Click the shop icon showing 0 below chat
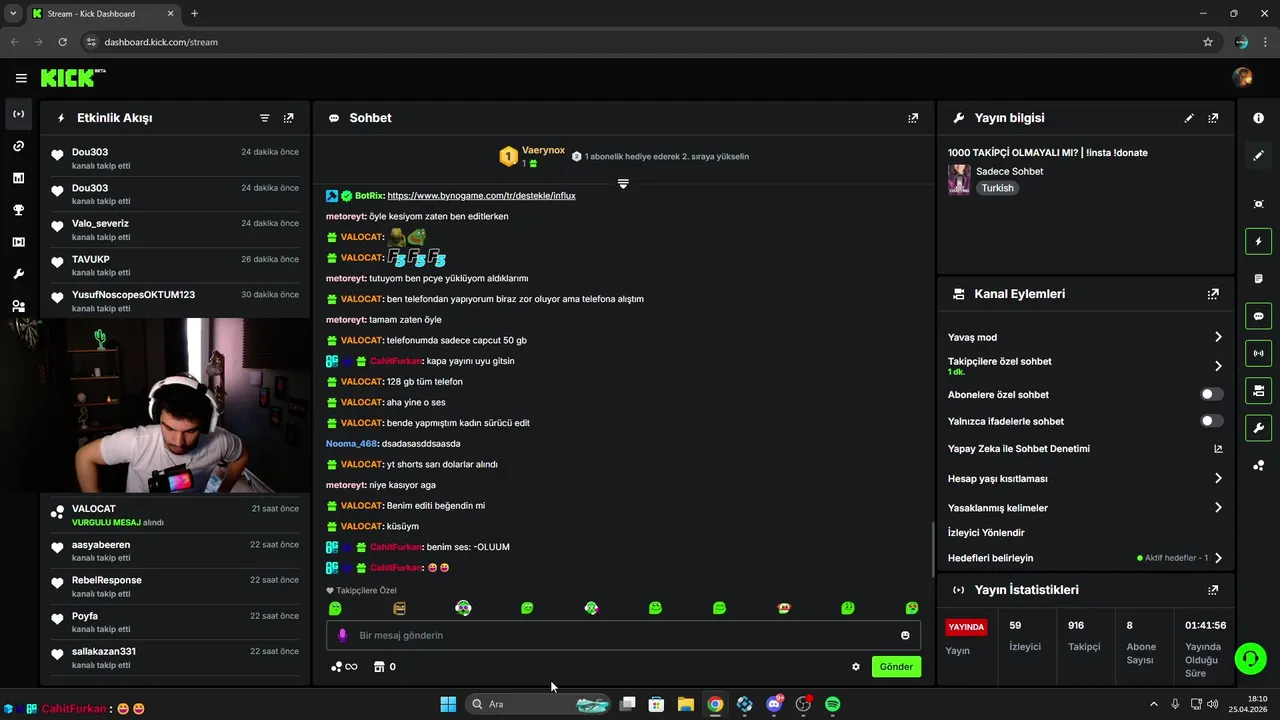The height and width of the screenshot is (720, 1280). point(385,667)
